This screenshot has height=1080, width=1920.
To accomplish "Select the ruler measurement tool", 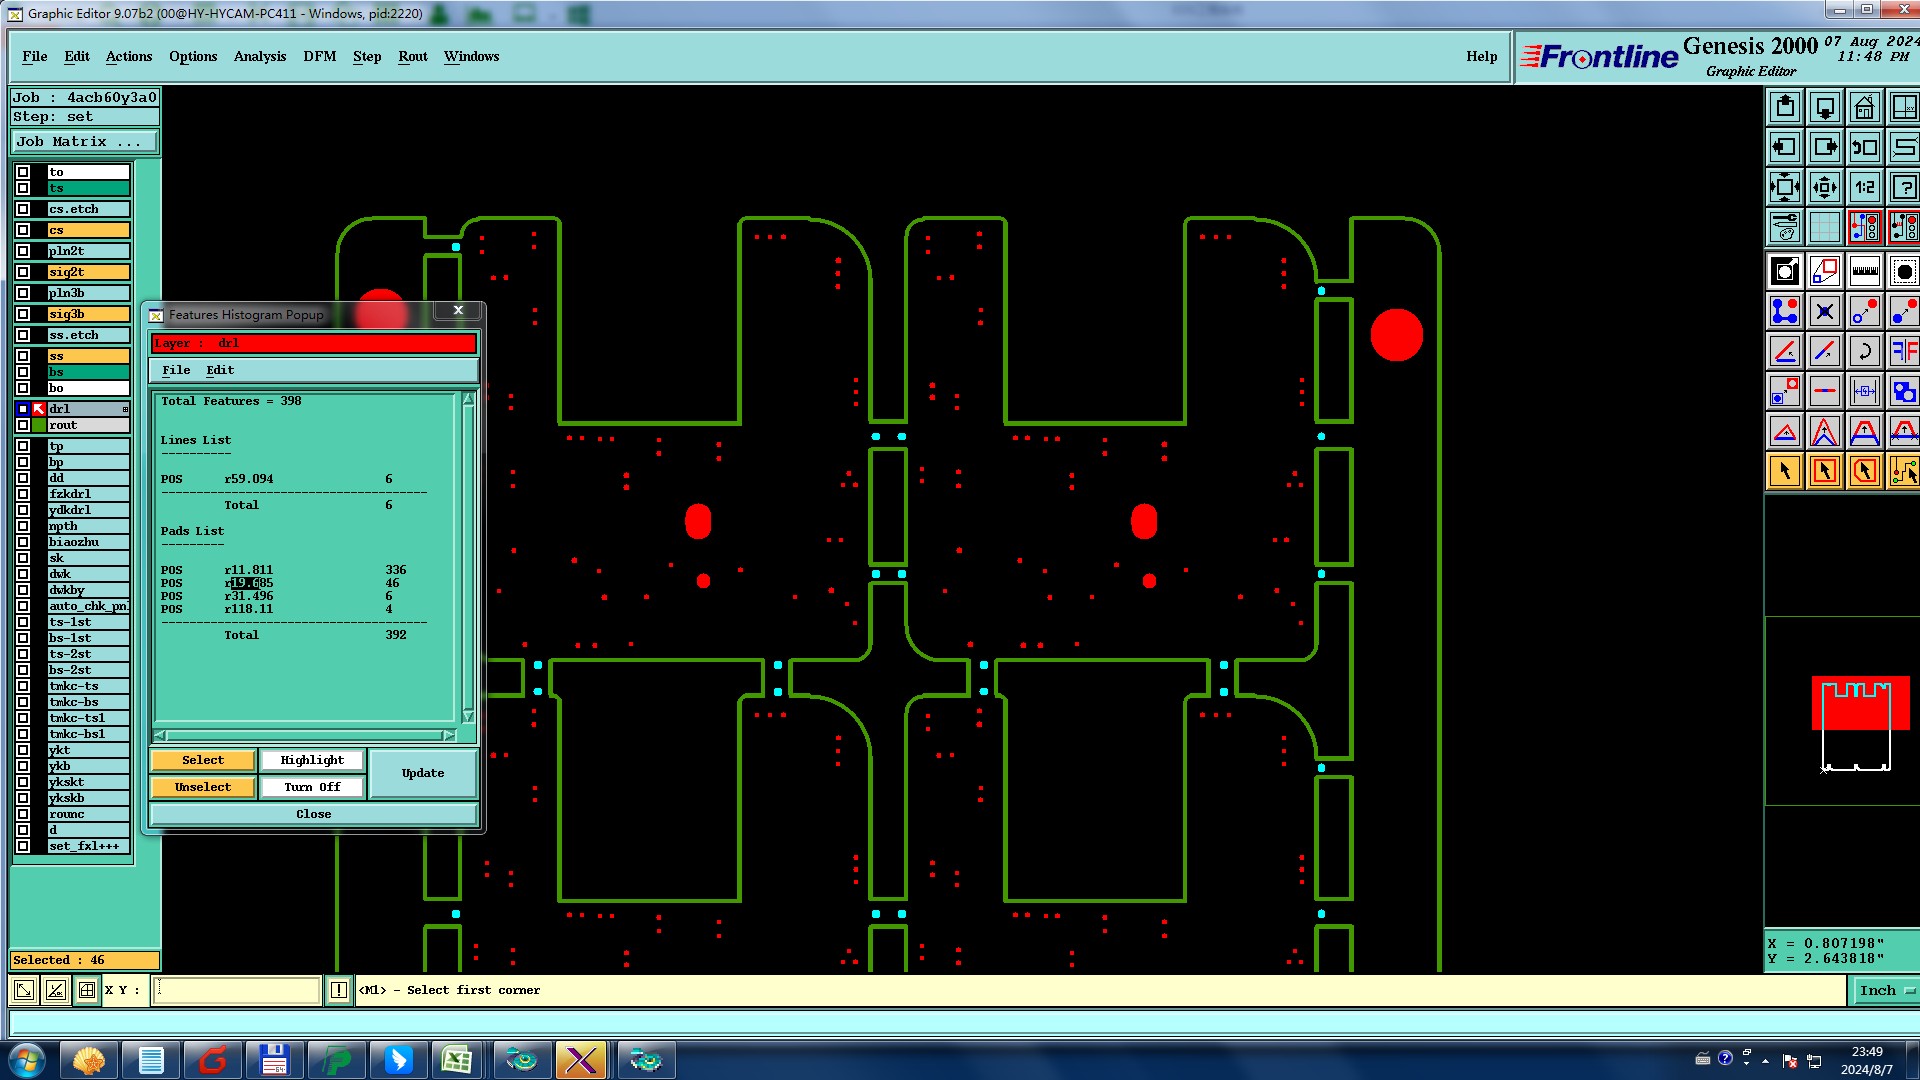I will coord(1864,271).
